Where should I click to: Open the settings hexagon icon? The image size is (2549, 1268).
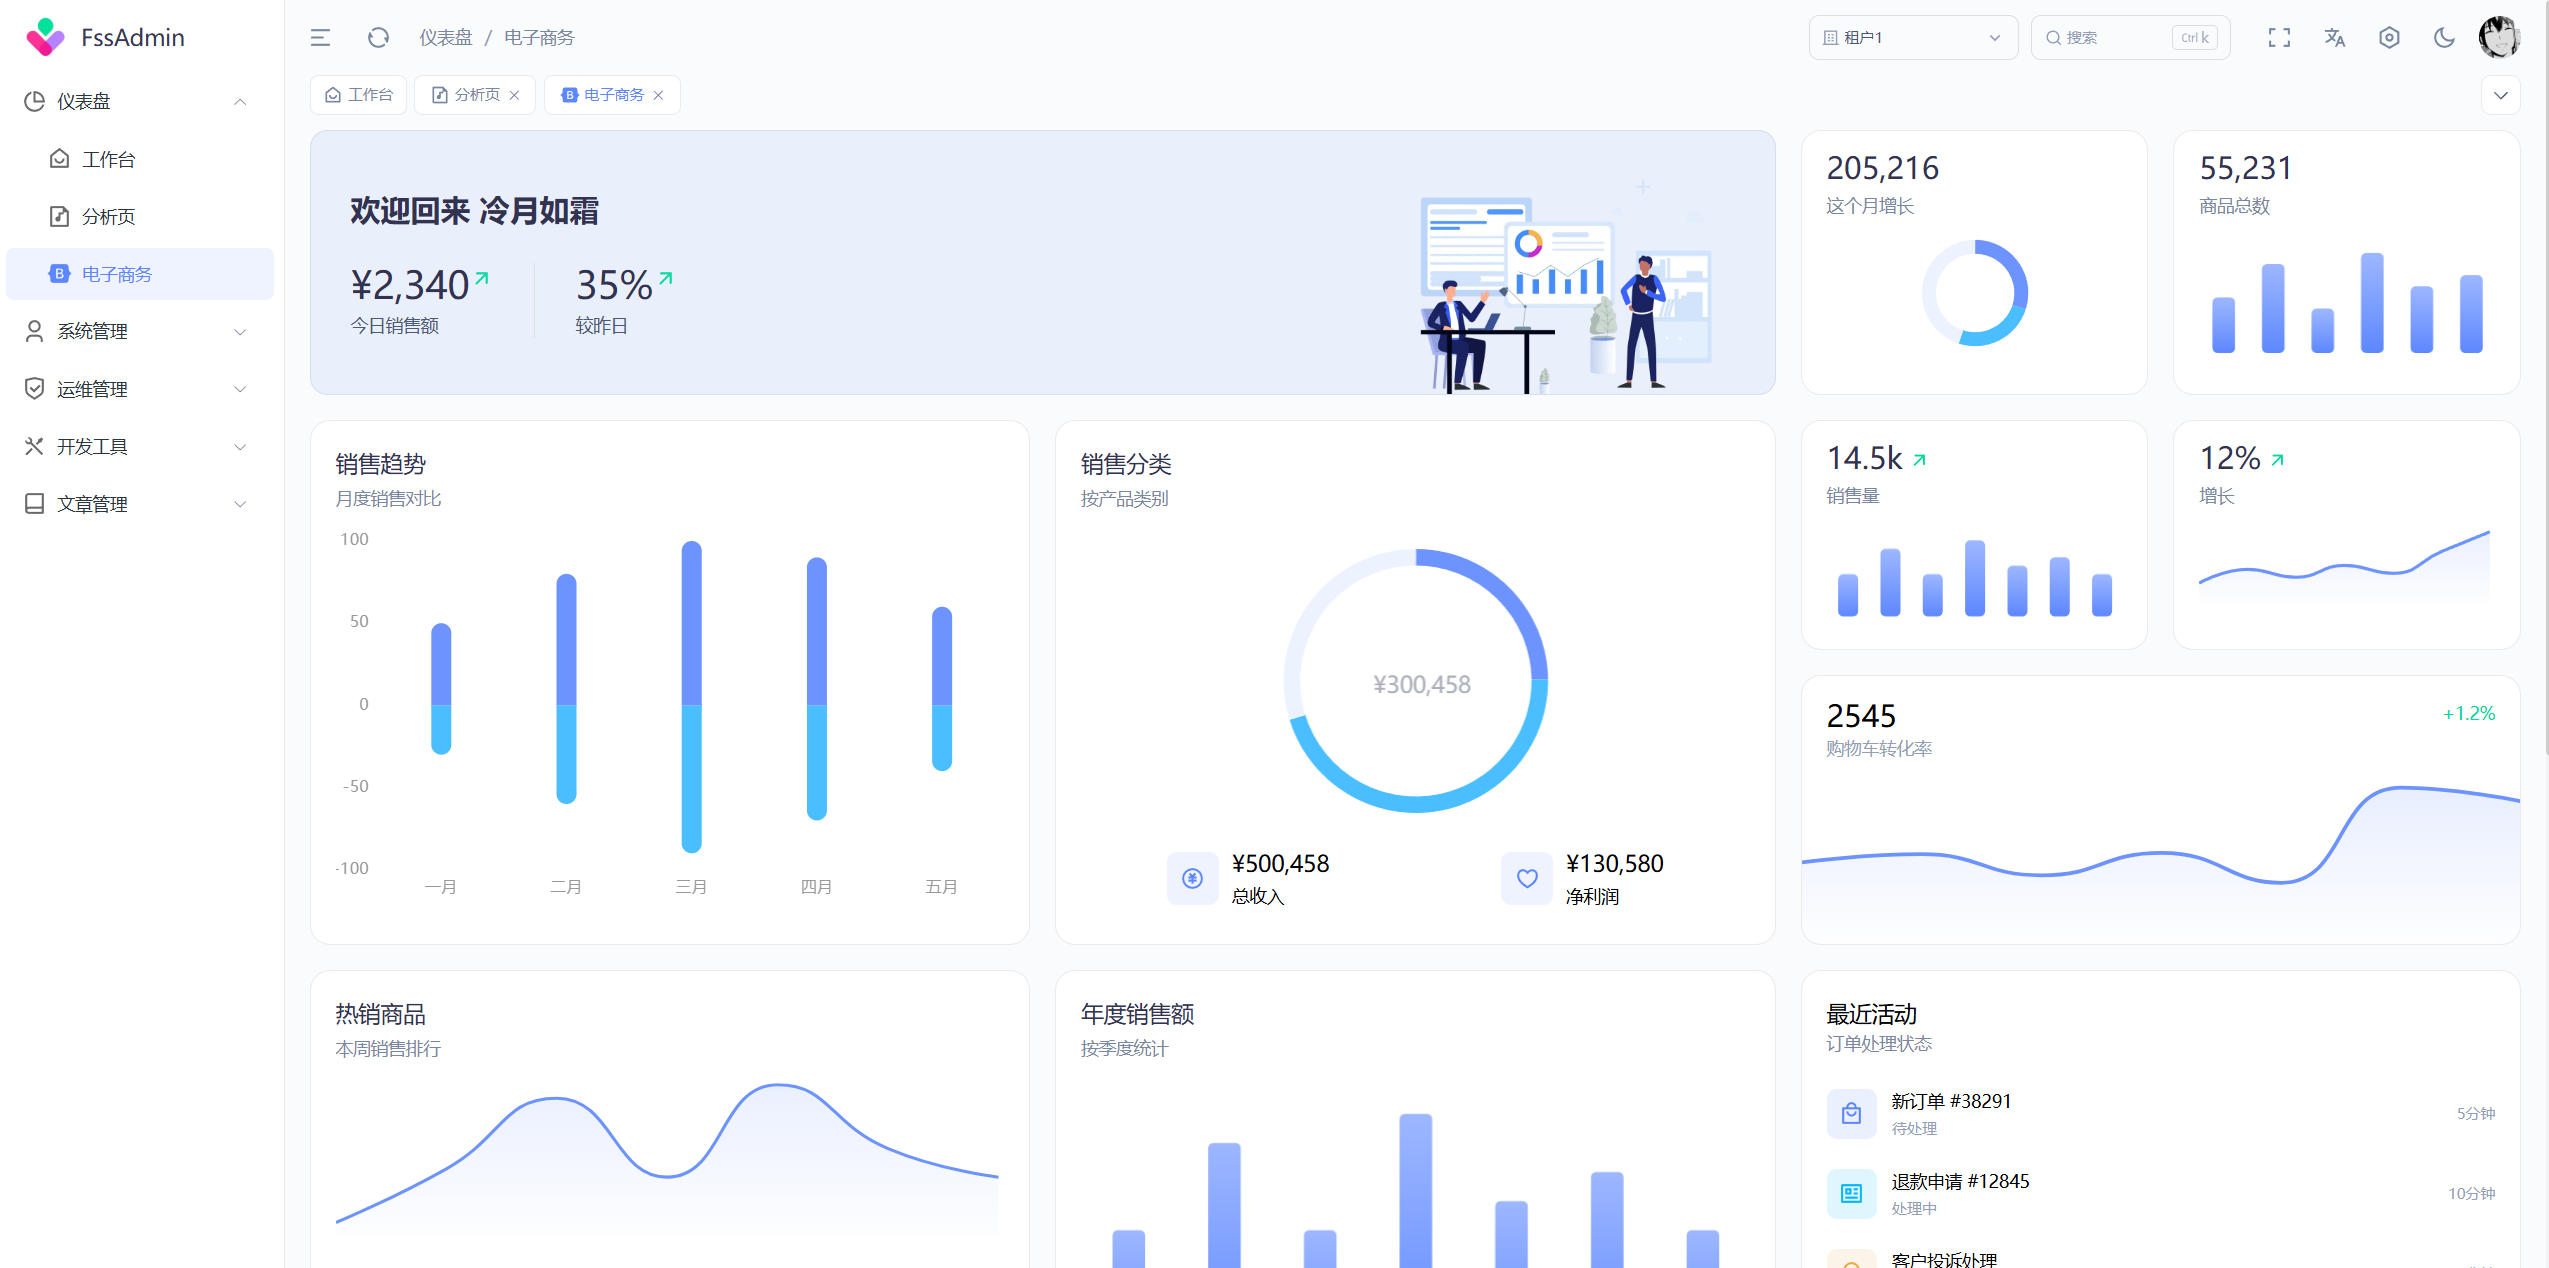click(x=2389, y=38)
